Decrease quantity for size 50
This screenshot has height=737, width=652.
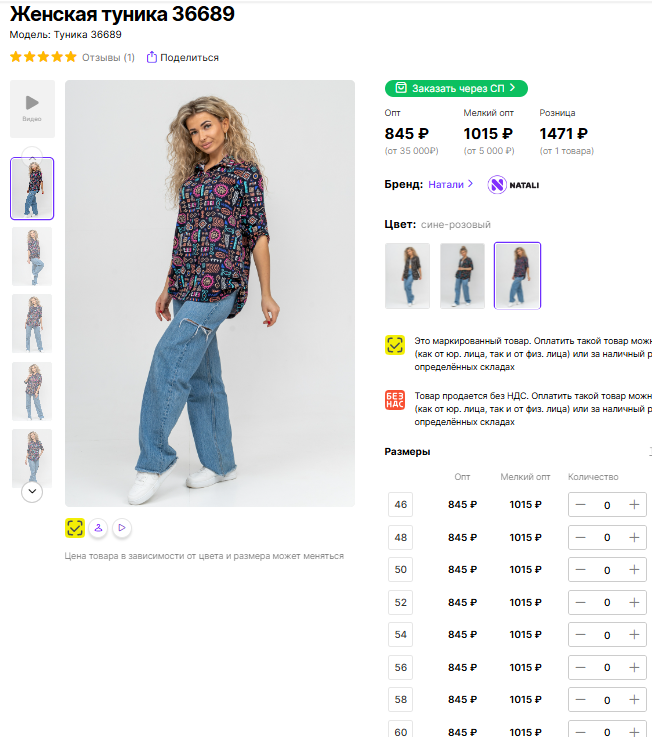click(581, 570)
